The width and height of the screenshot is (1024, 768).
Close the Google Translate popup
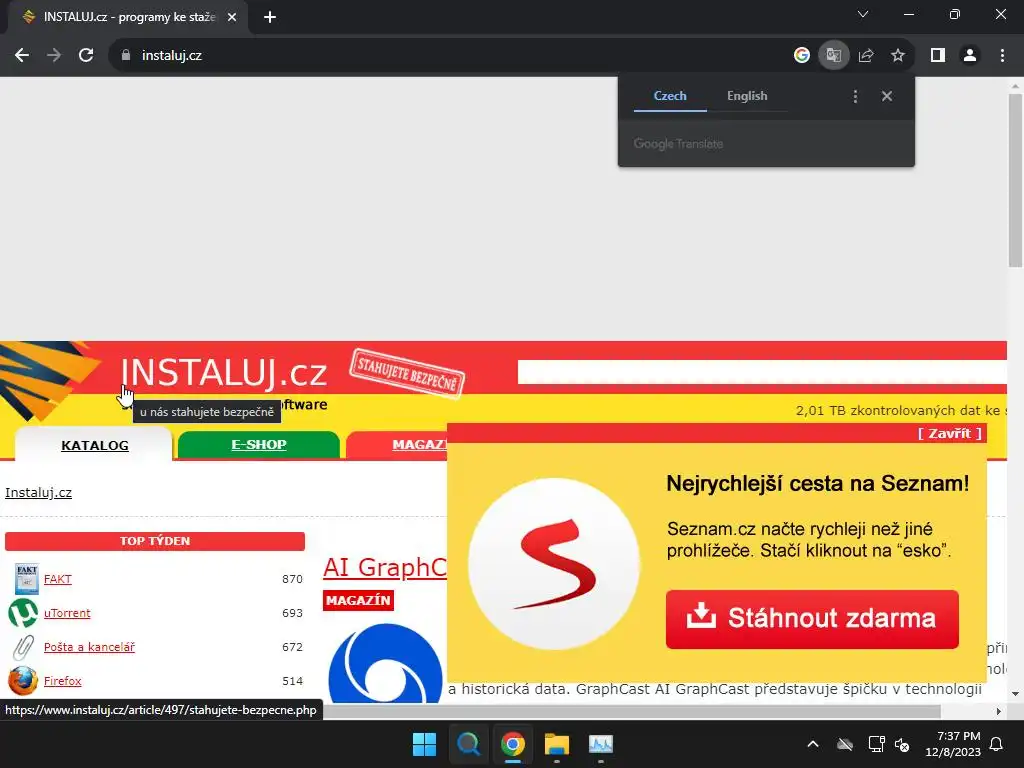tap(886, 97)
